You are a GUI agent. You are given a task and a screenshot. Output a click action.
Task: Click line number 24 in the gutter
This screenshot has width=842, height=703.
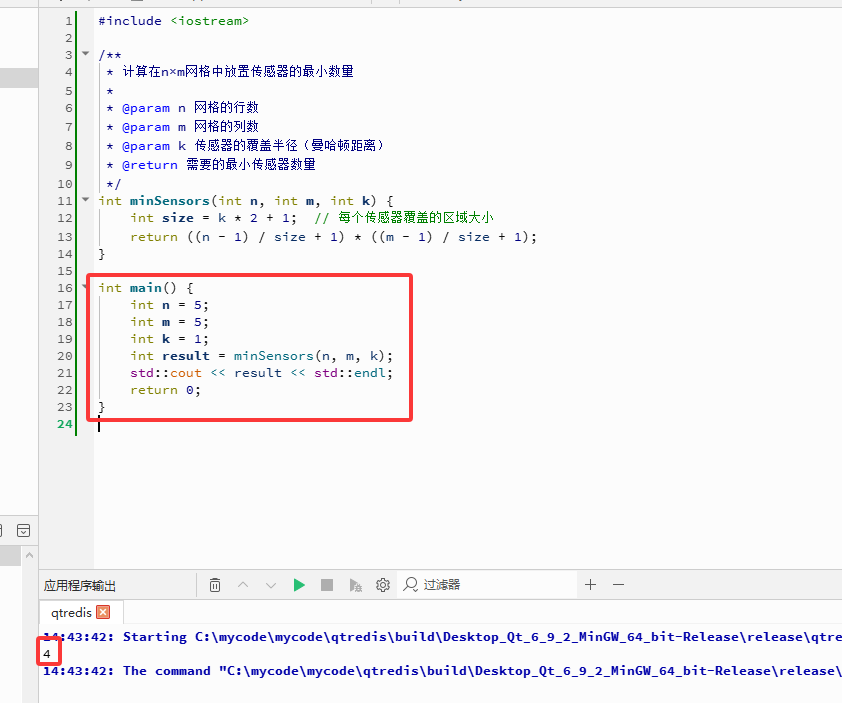(x=65, y=424)
